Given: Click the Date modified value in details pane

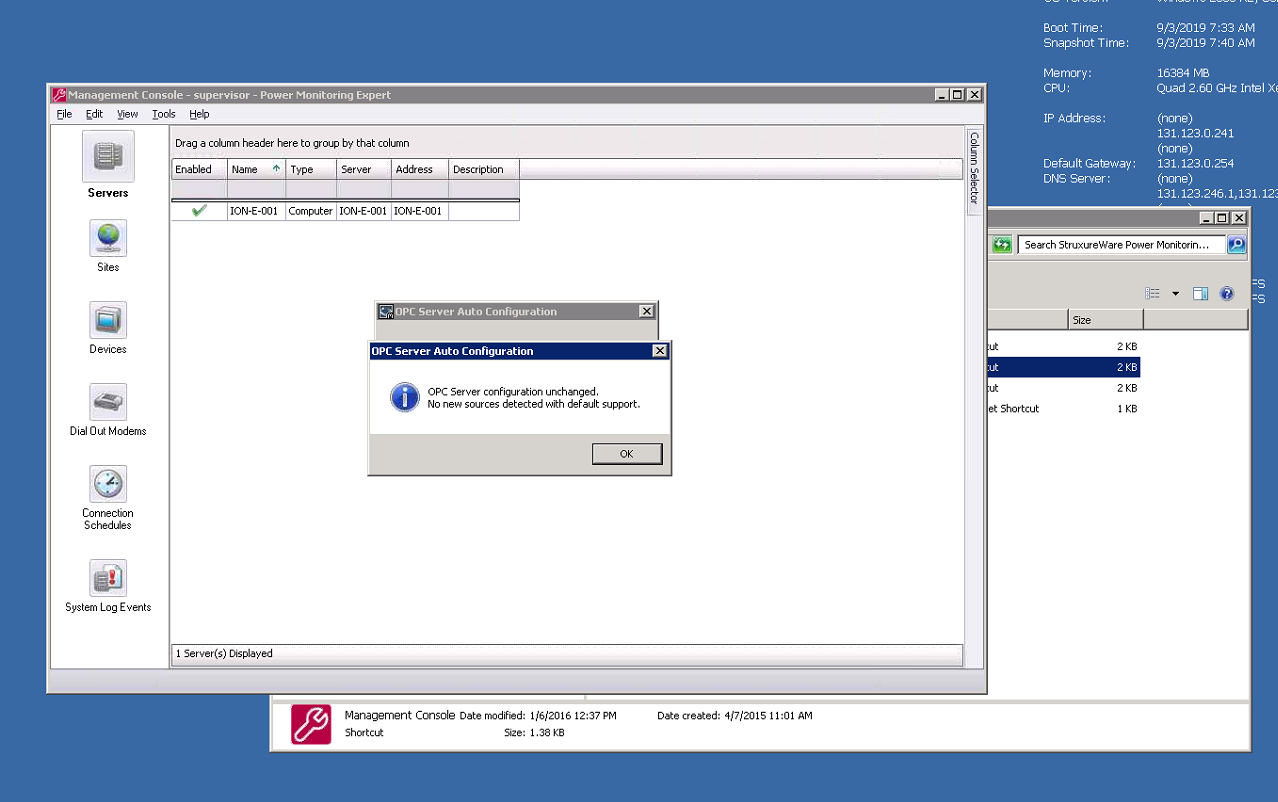Looking at the screenshot, I should (574, 716).
